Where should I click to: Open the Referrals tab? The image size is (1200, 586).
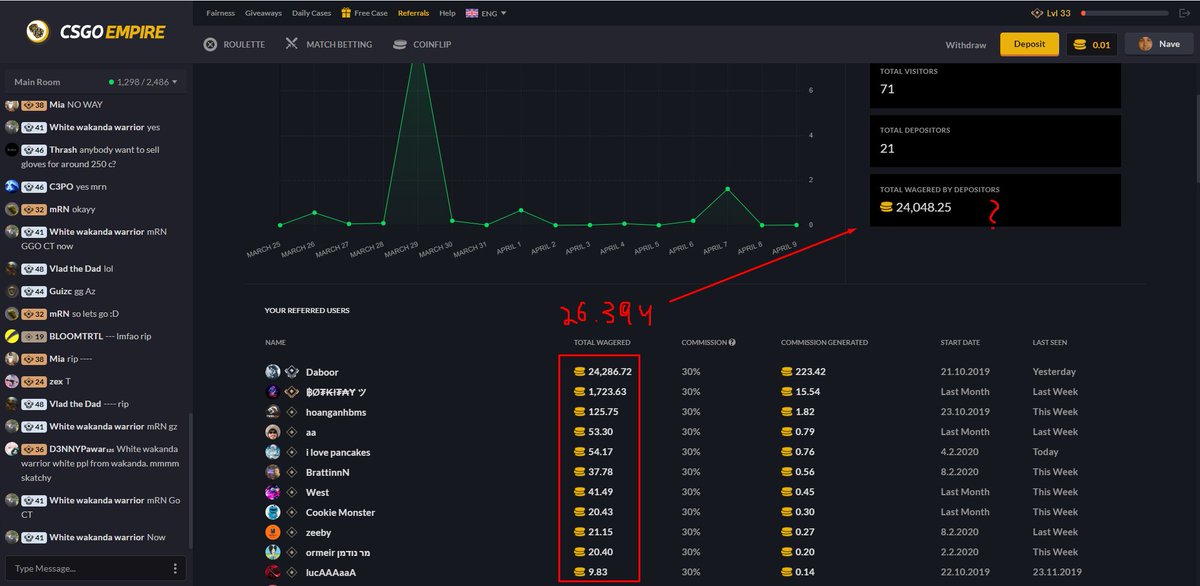click(x=414, y=13)
